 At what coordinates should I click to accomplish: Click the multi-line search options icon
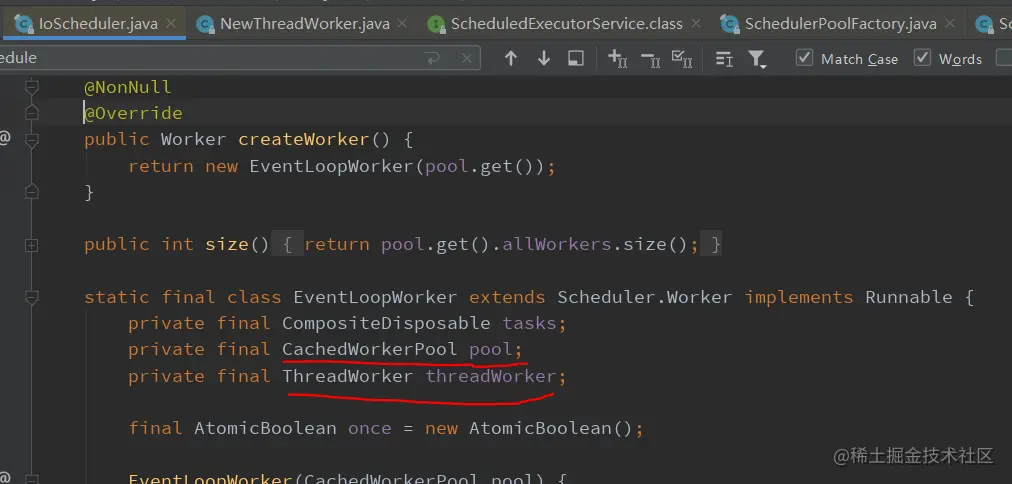click(724, 59)
